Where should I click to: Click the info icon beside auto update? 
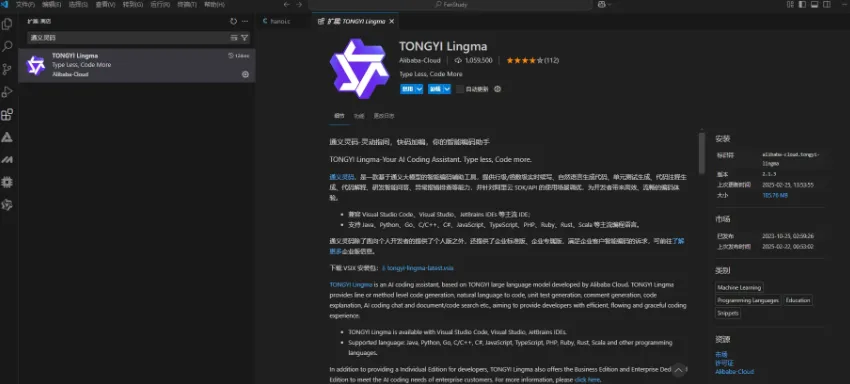(498, 89)
